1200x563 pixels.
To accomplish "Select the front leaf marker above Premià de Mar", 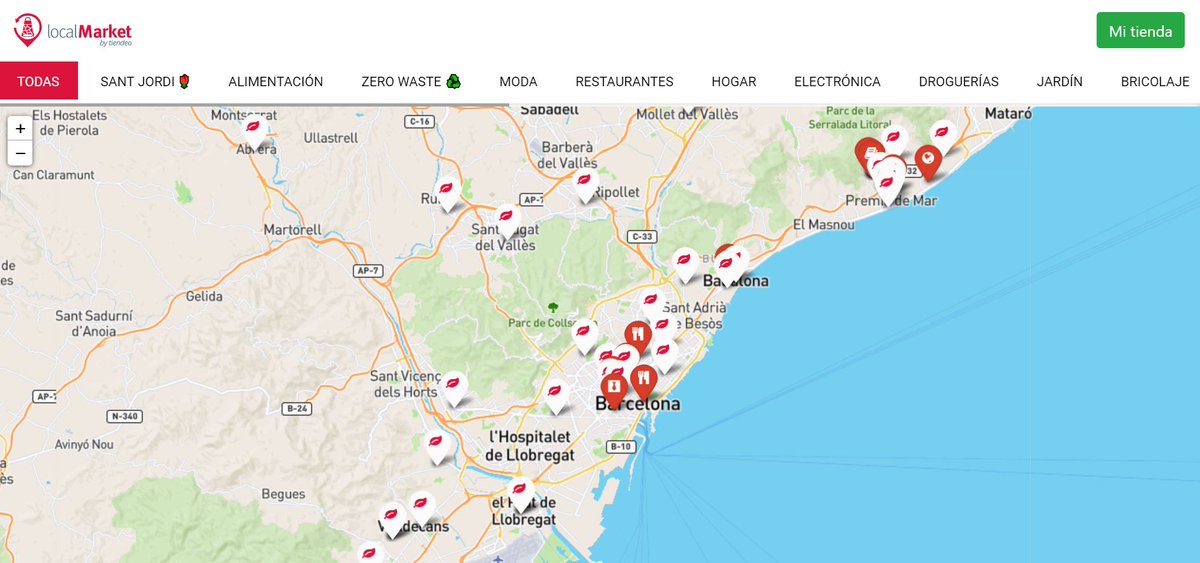I will [886, 186].
